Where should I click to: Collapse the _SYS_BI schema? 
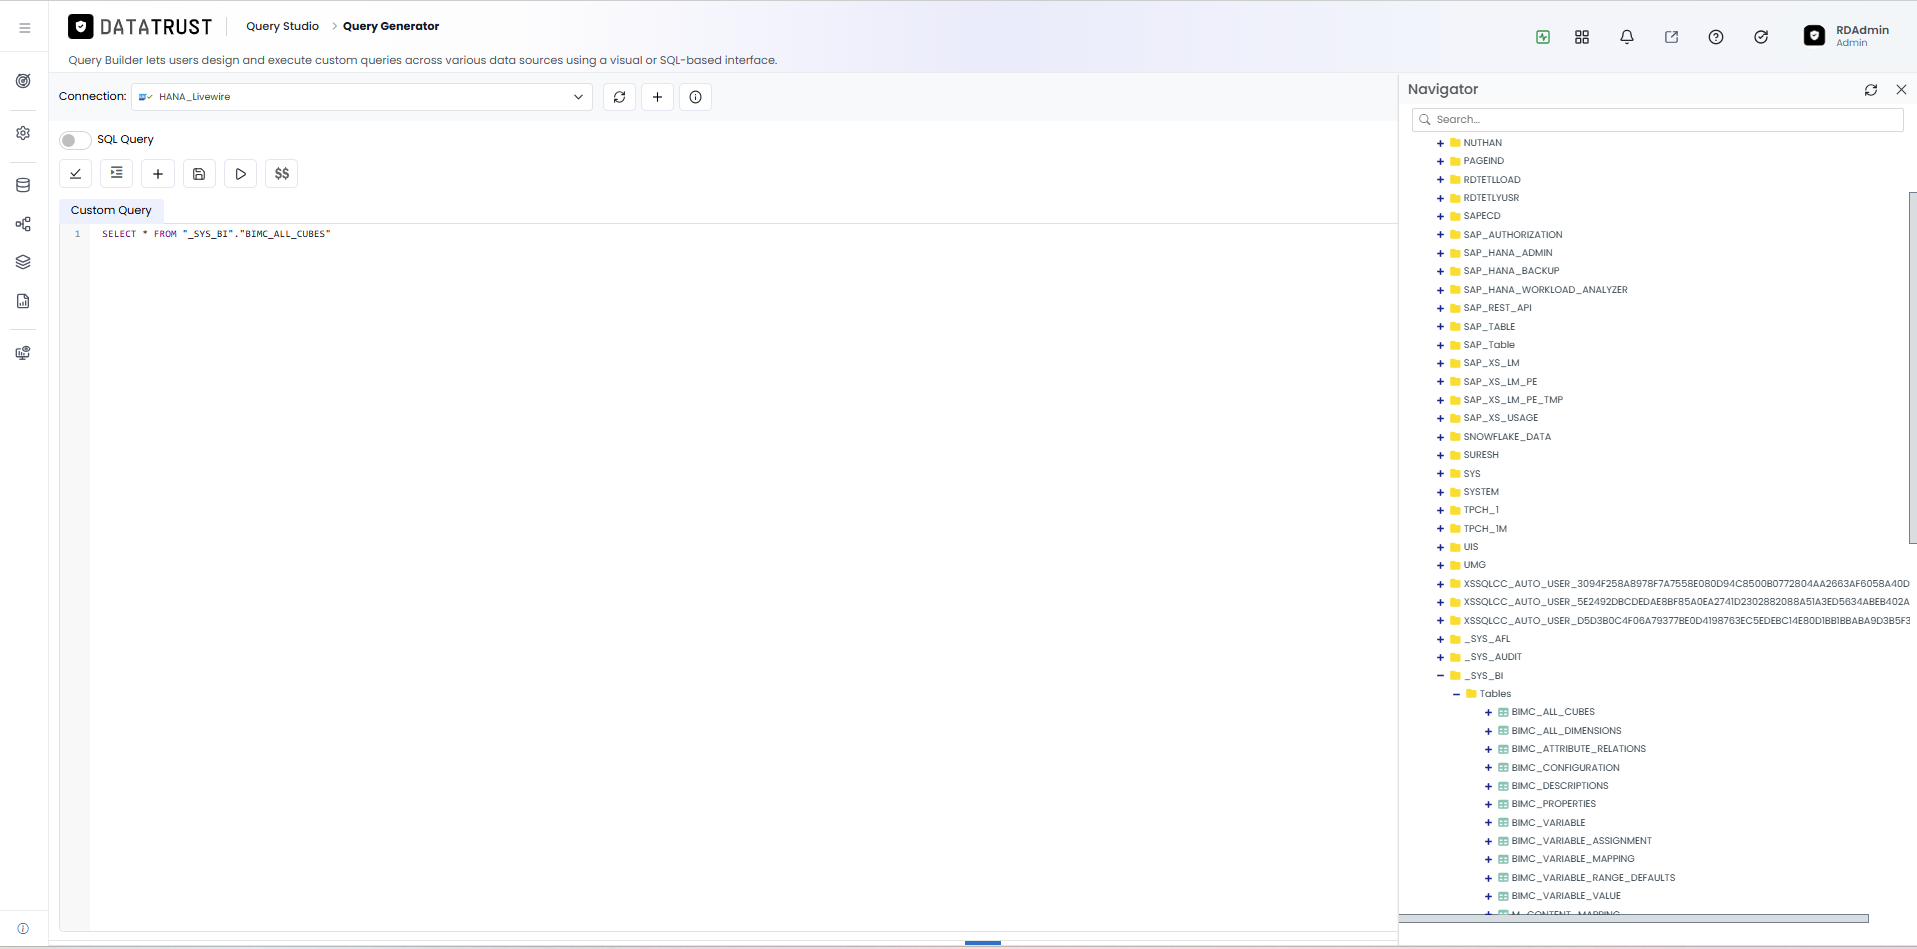click(1440, 676)
